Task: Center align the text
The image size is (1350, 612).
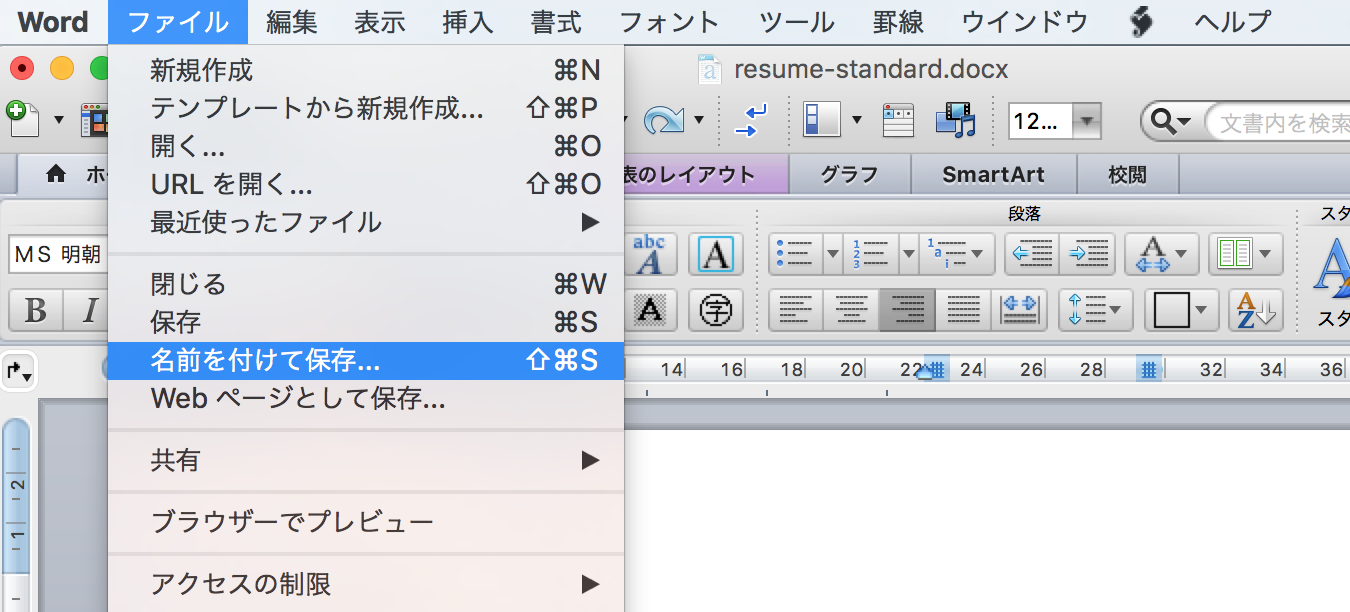Action: [x=851, y=309]
